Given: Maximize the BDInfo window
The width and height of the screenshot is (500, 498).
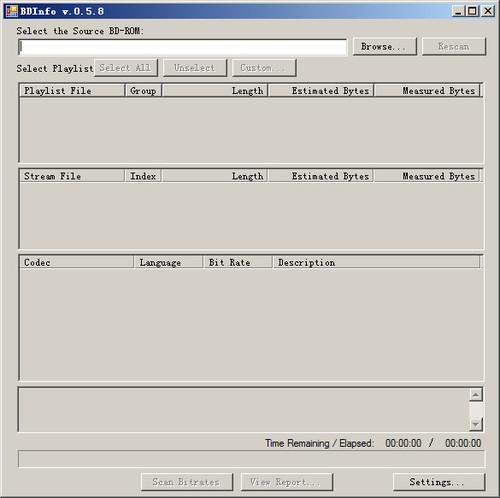Looking at the screenshot, I should [472, 11].
